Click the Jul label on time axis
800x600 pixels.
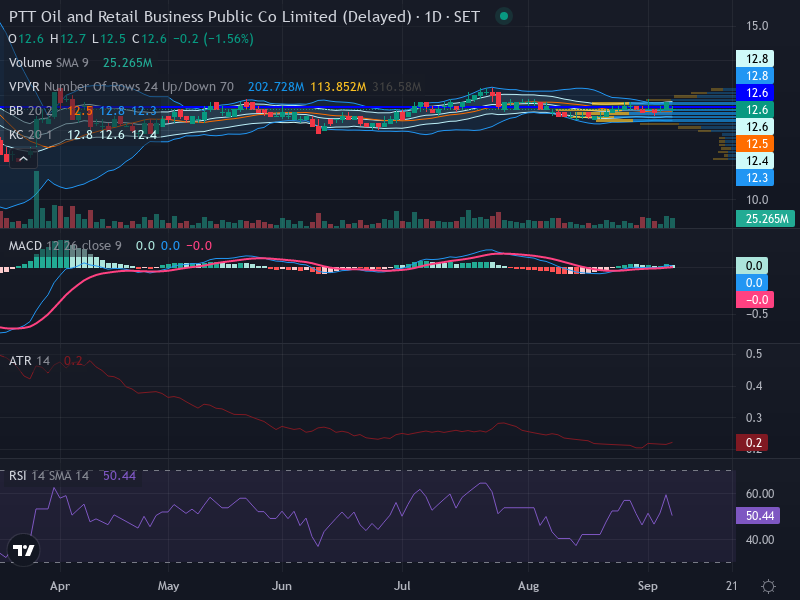pyautogui.click(x=402, y=586)
